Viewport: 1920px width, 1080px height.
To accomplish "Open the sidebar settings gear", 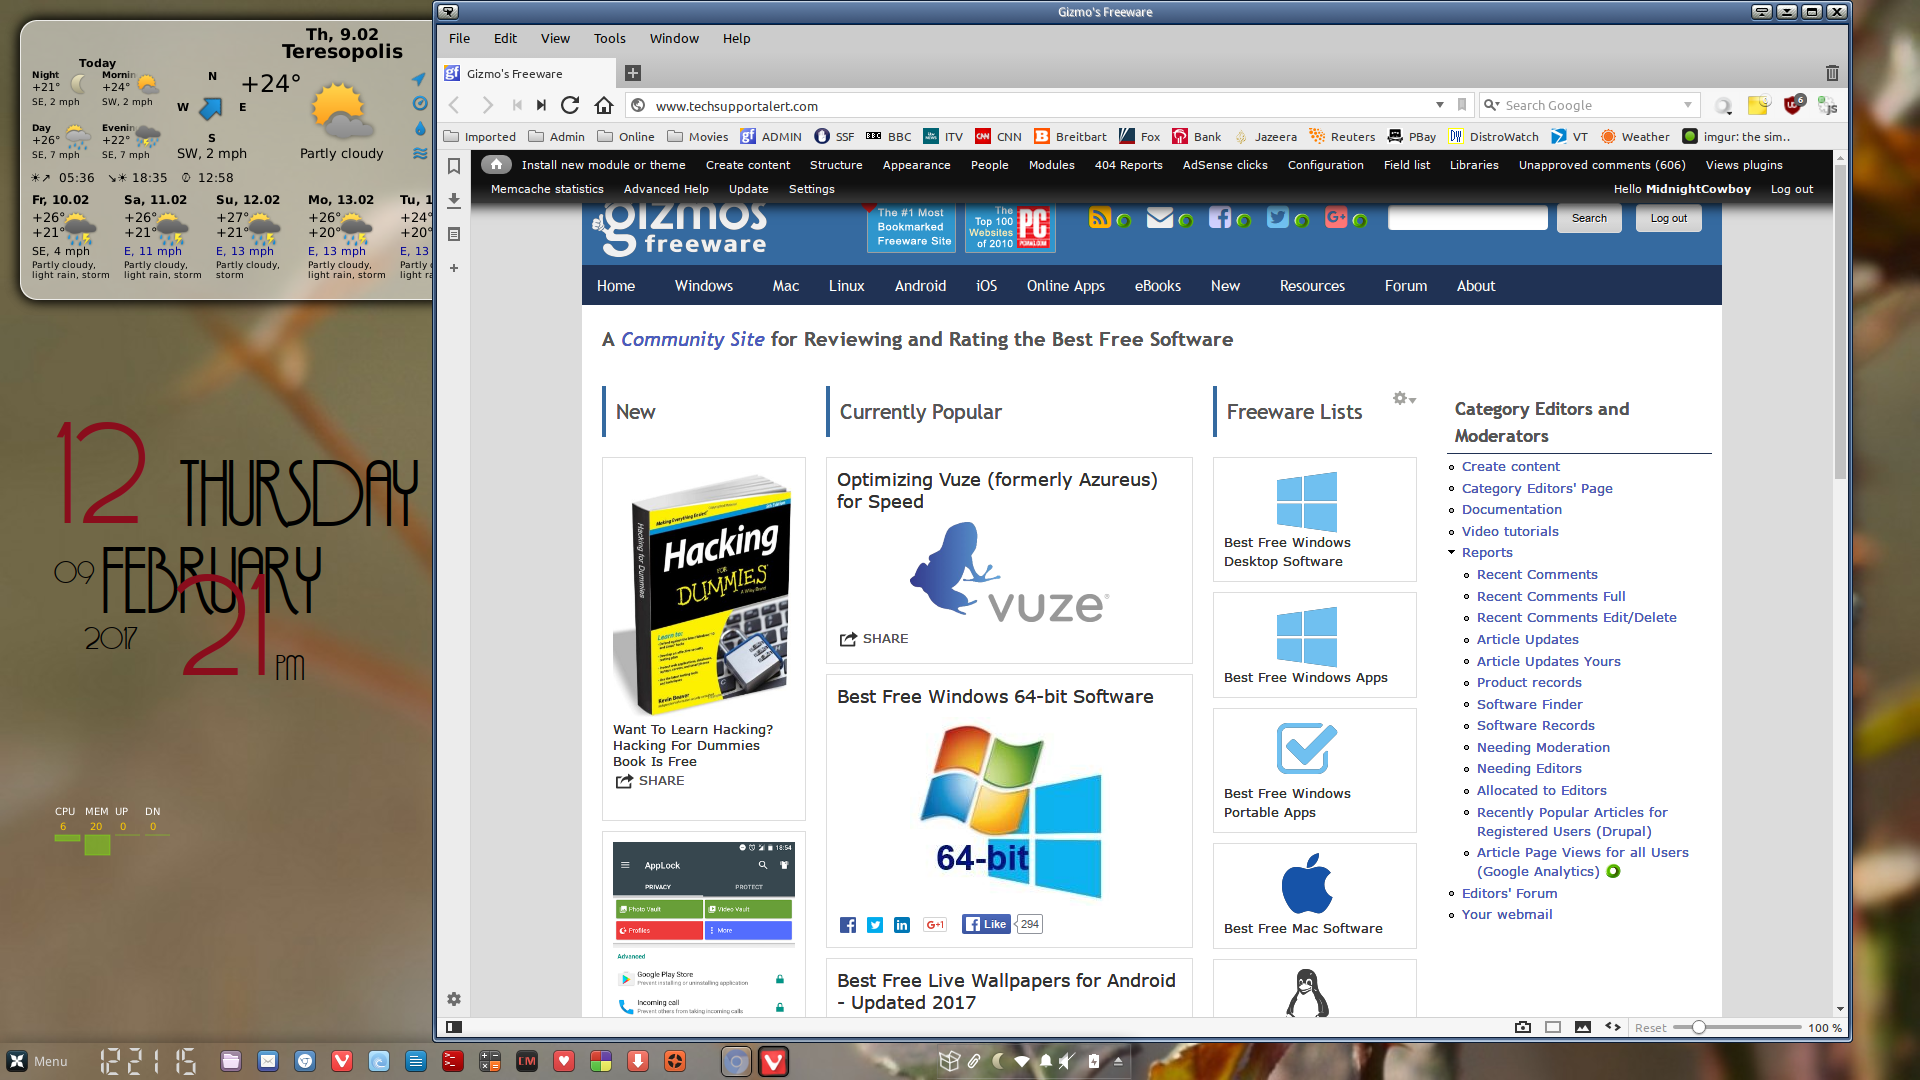I will coord(454,999).
